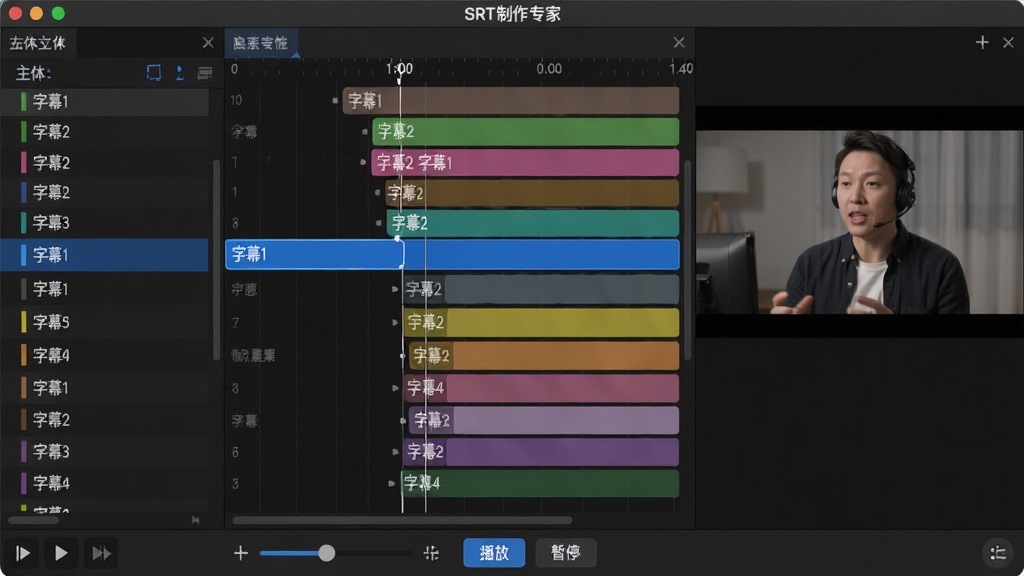Expand the gray 字幕2 timeline track

[x=394, y=289]
